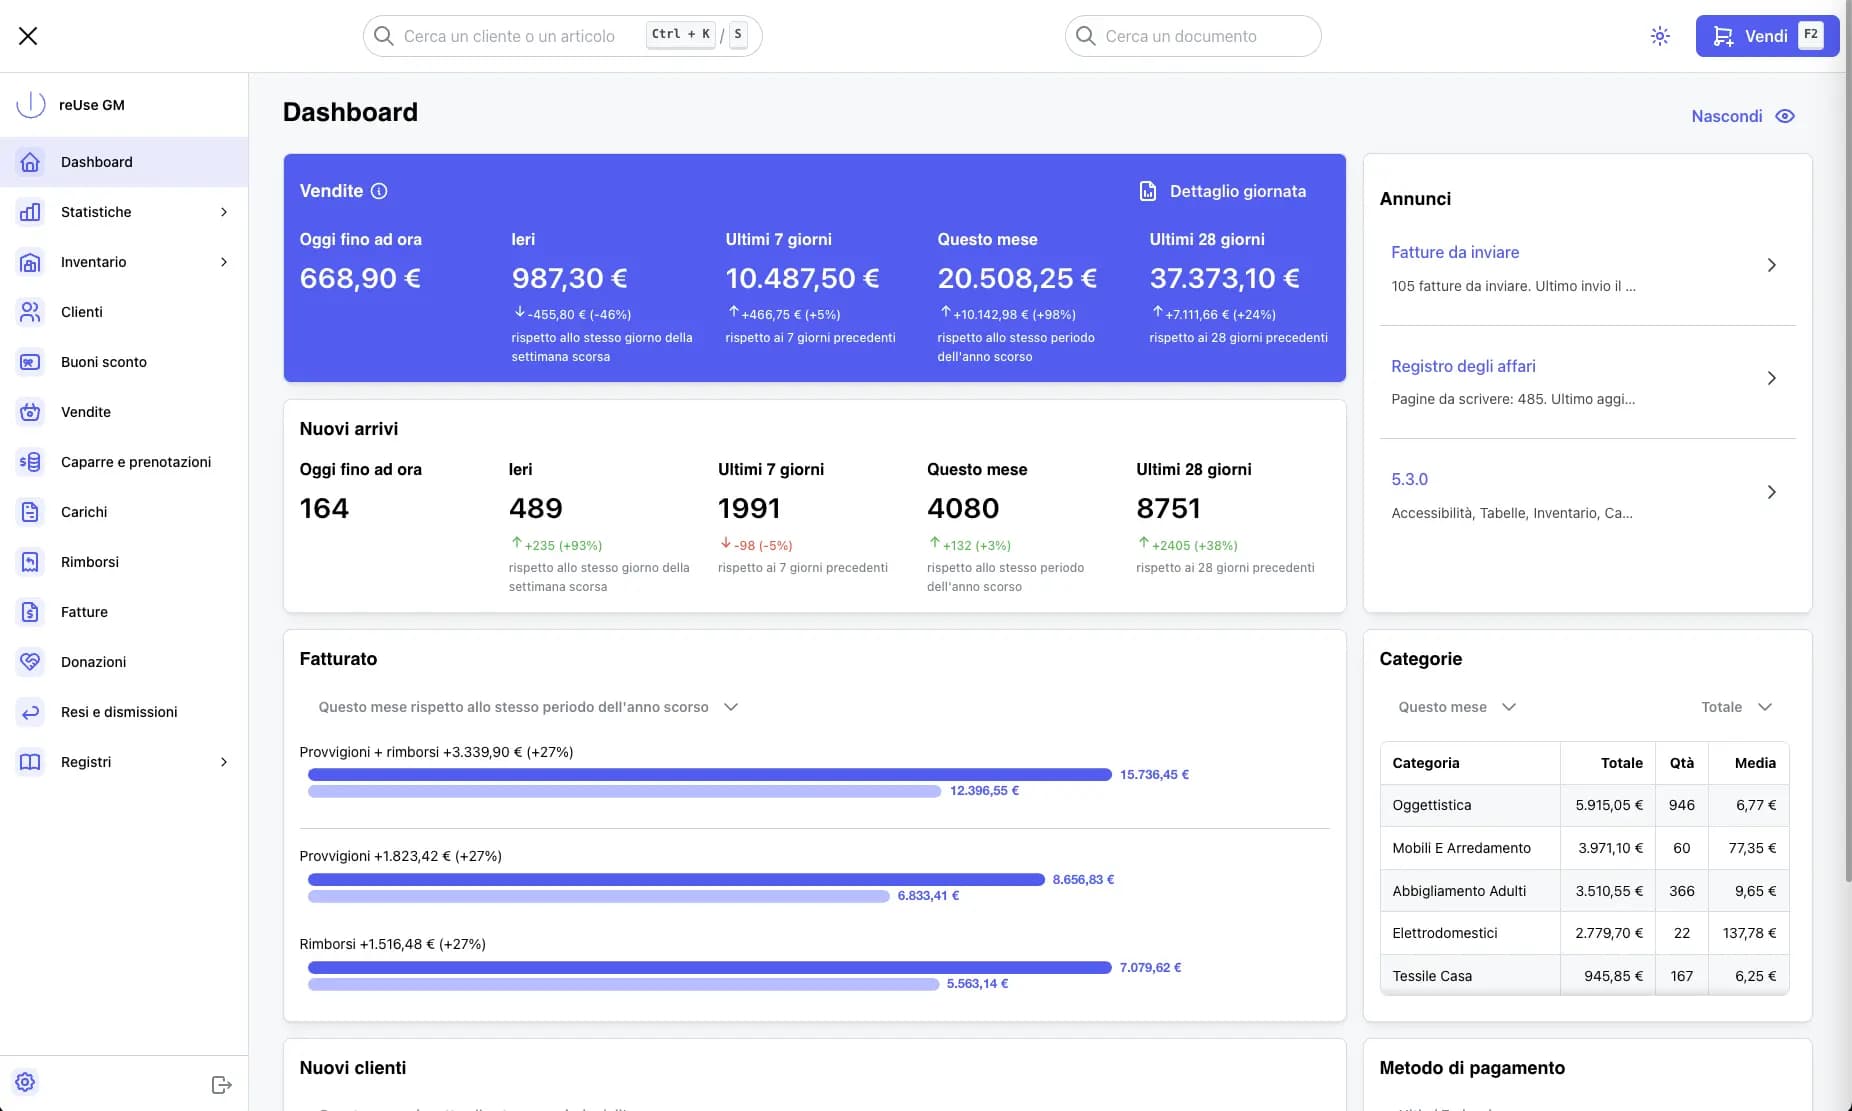Screen dimensions: 1852x1111
Task: Focus the 'Cerca un documento' search field
Action: click(x=1193, y=36)
